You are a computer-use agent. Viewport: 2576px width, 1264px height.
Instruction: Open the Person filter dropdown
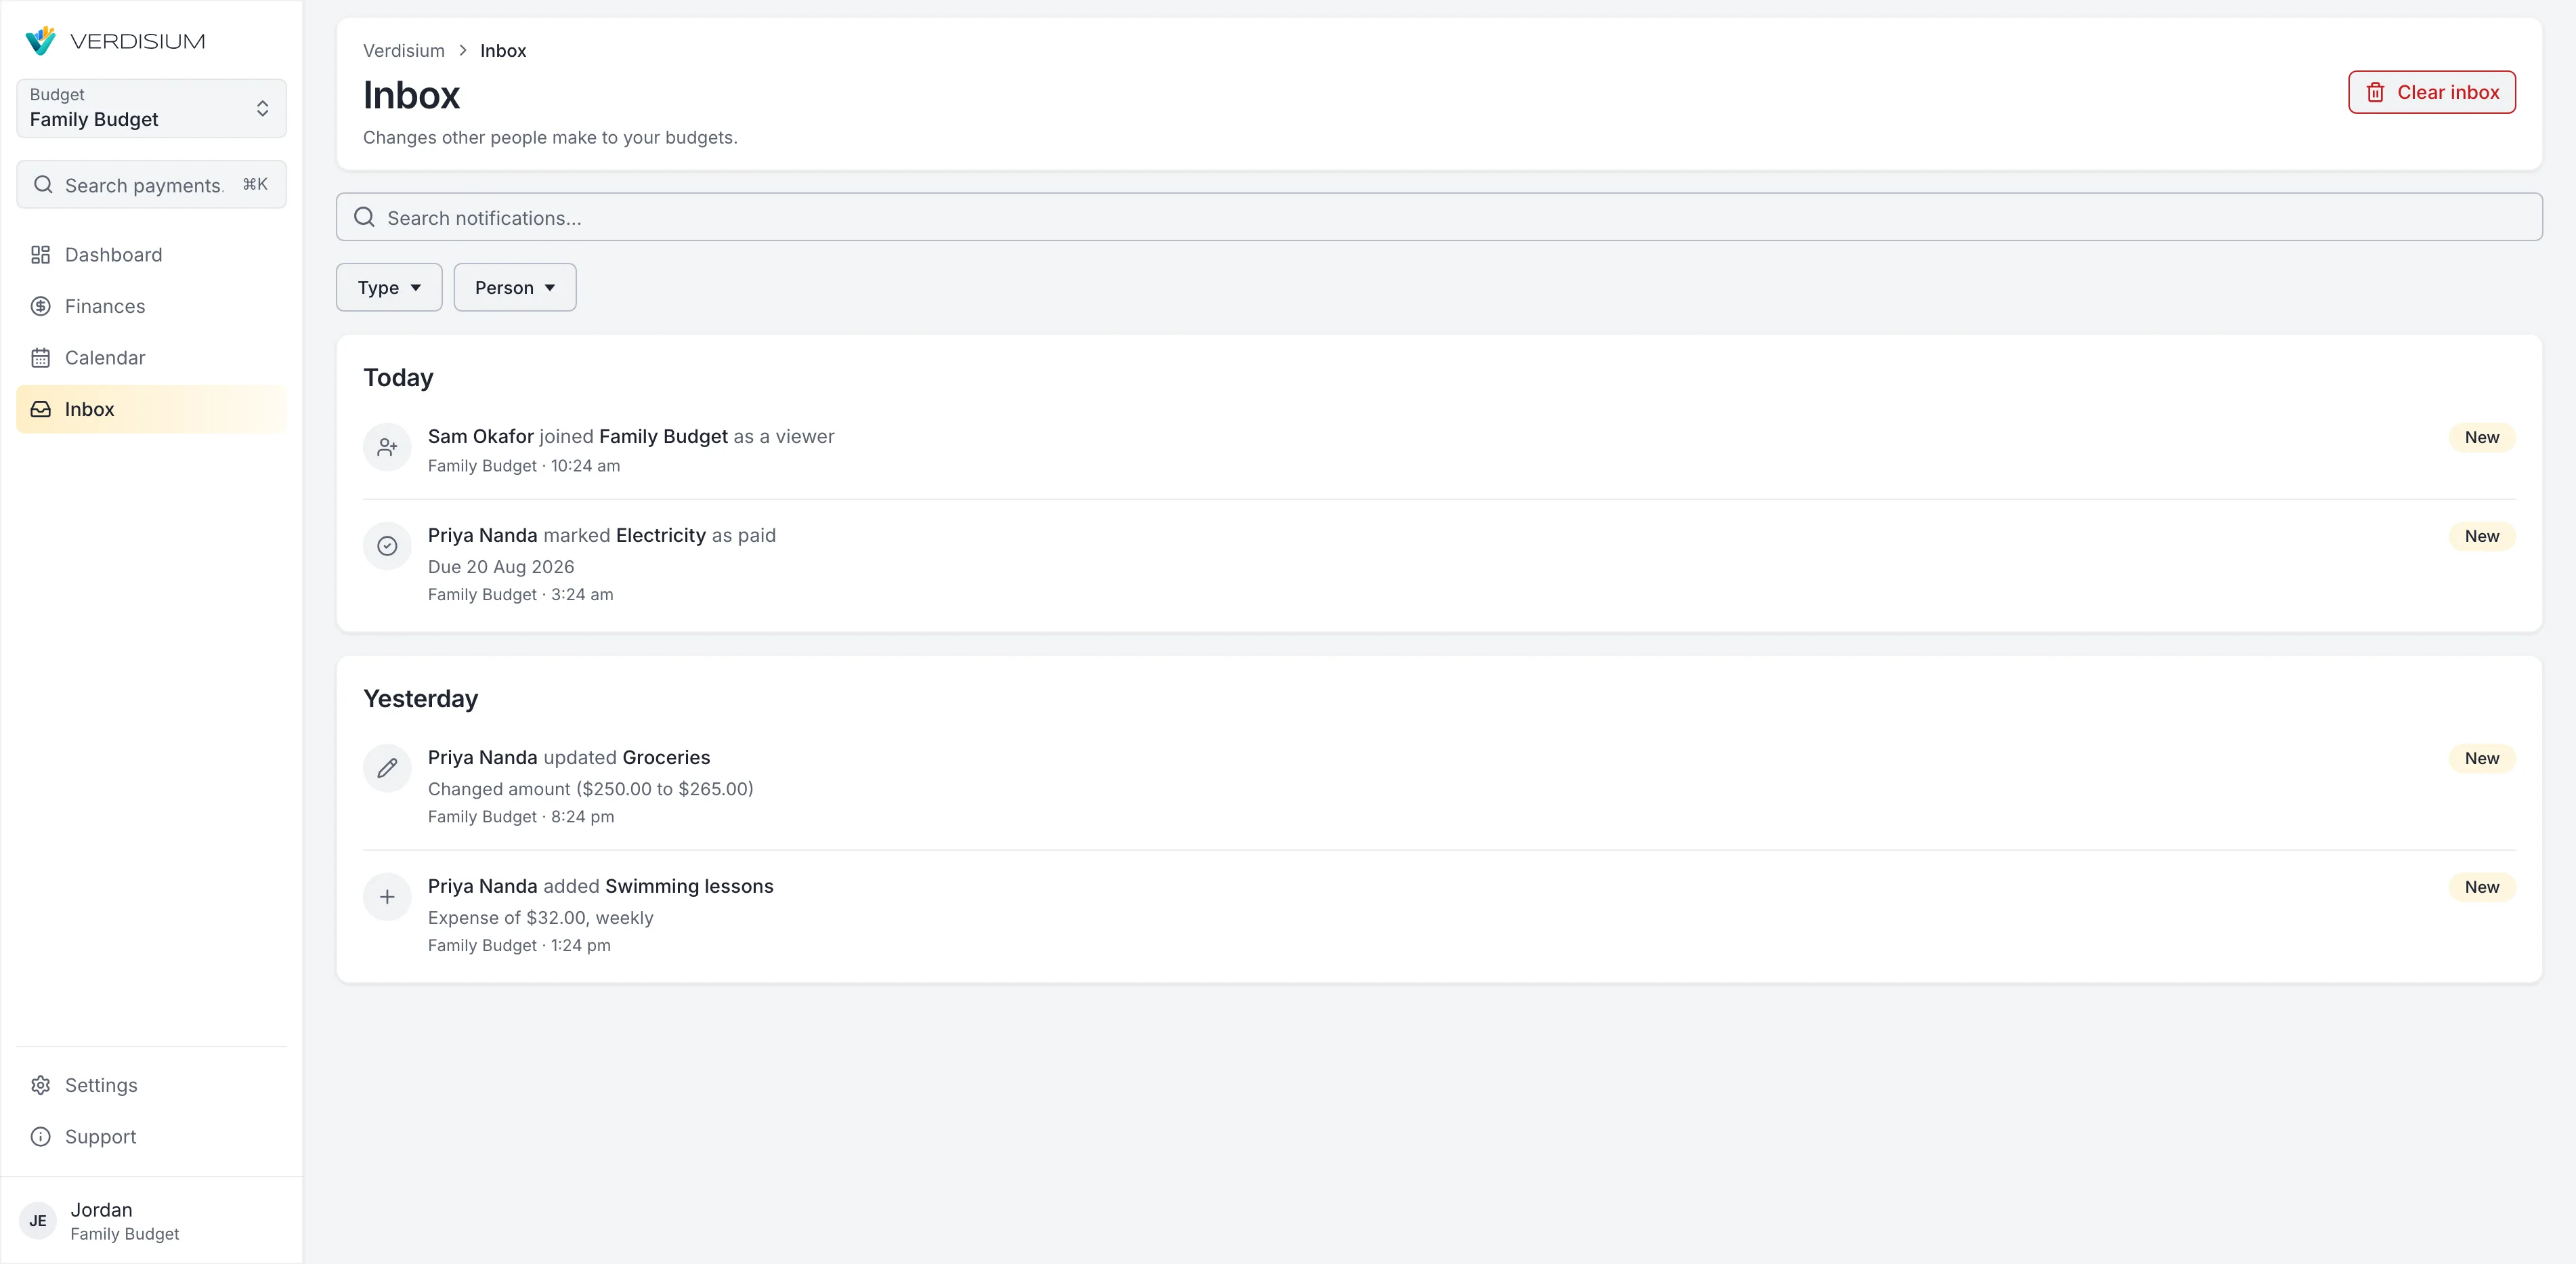pyautogui.click(x=515, y=287)
